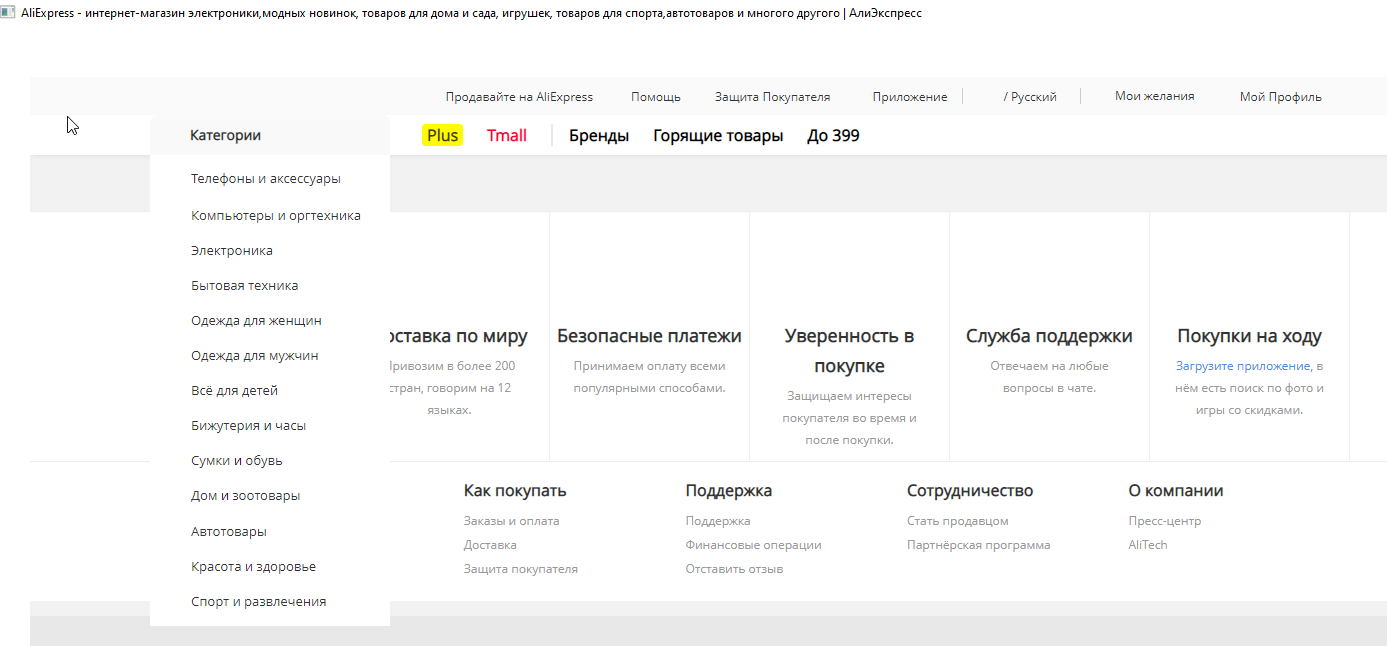Open the Заказы и оплата footer link
Viewport: 1387px width, 646px height.
pos(512,521)
